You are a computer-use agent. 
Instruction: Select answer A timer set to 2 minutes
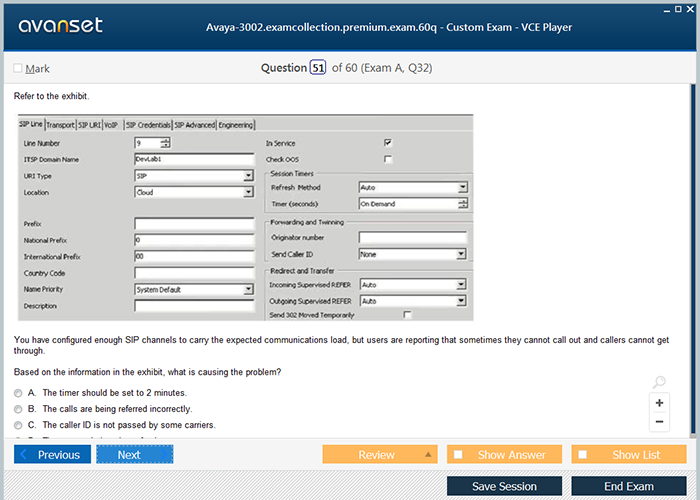[18, 393]
